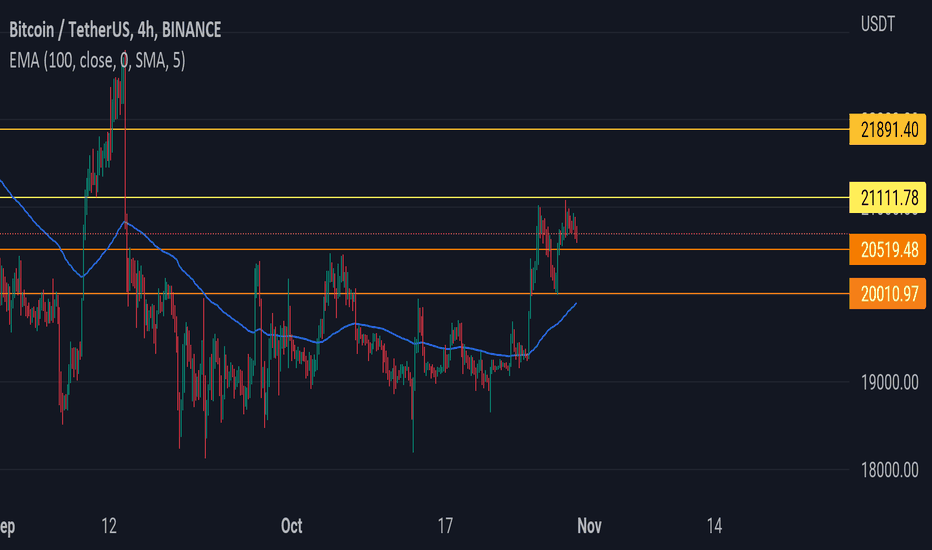Select the EMA (100, close) indicator legend
932x550 pixels.
pyautogui.click(x=97, y=60)
